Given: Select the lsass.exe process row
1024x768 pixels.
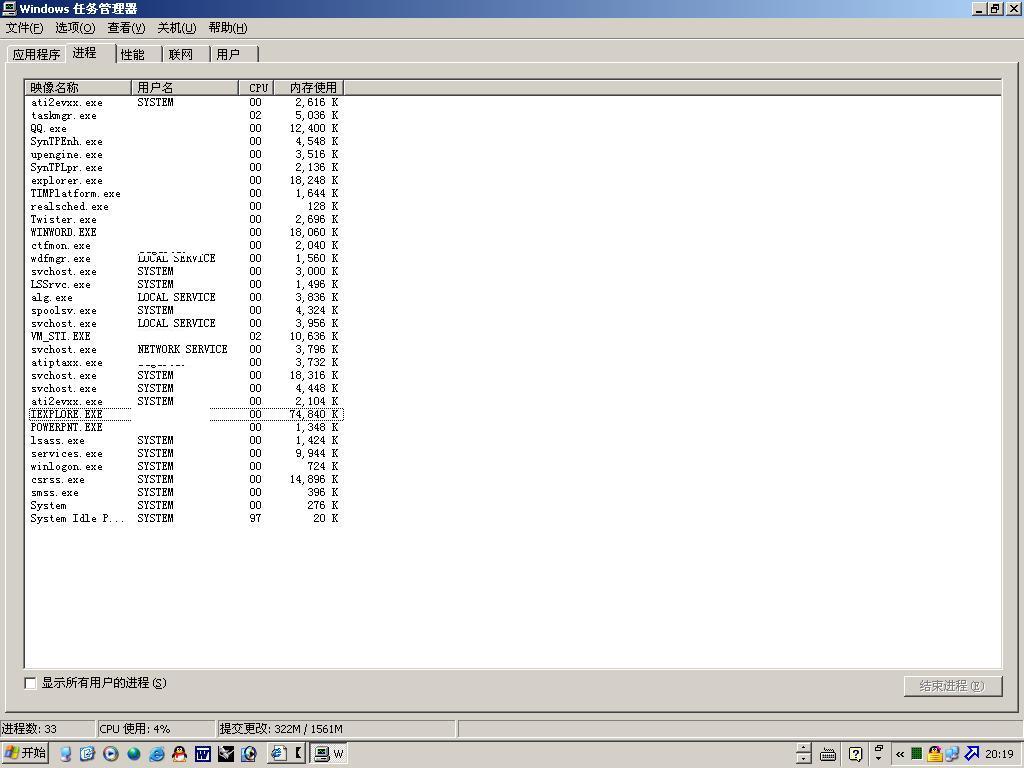Looking at the screenshot, I should (185, 440).
